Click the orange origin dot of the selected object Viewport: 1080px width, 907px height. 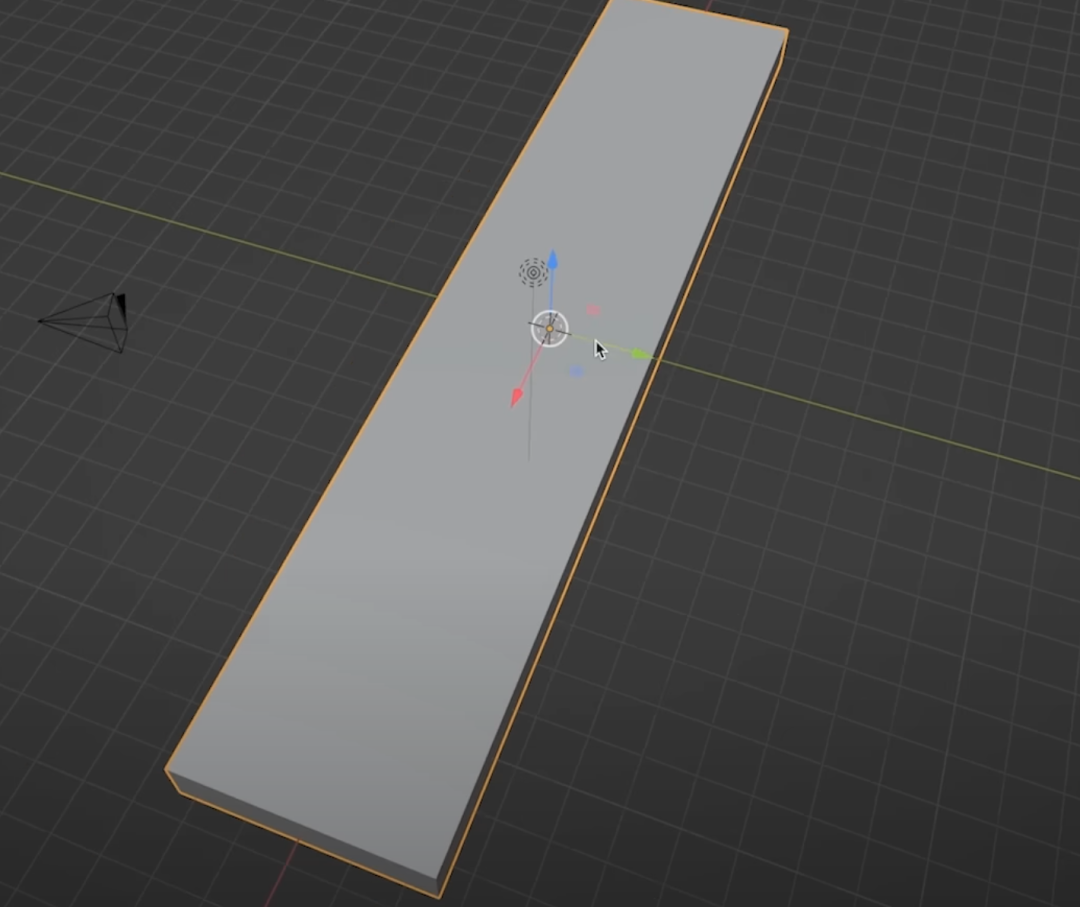[550, 329]
